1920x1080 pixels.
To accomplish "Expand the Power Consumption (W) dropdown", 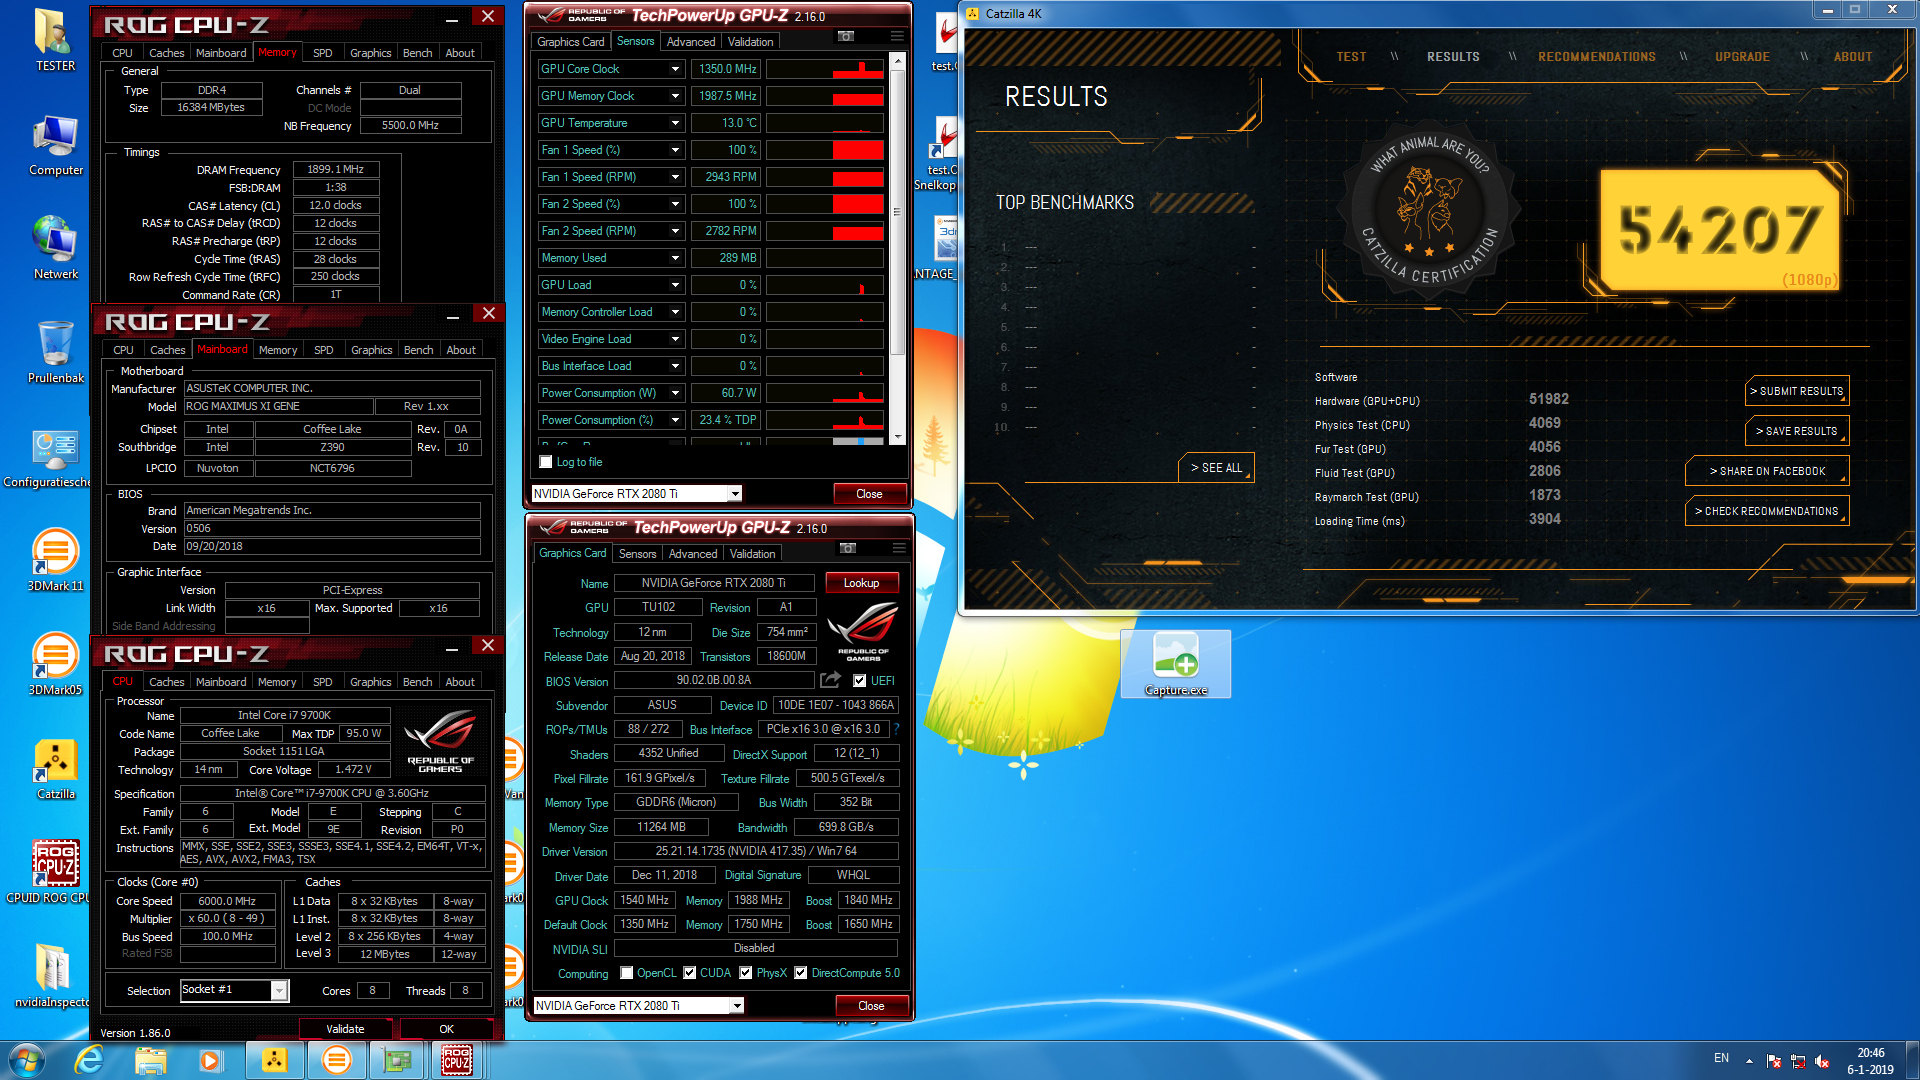I will [675, 393].
